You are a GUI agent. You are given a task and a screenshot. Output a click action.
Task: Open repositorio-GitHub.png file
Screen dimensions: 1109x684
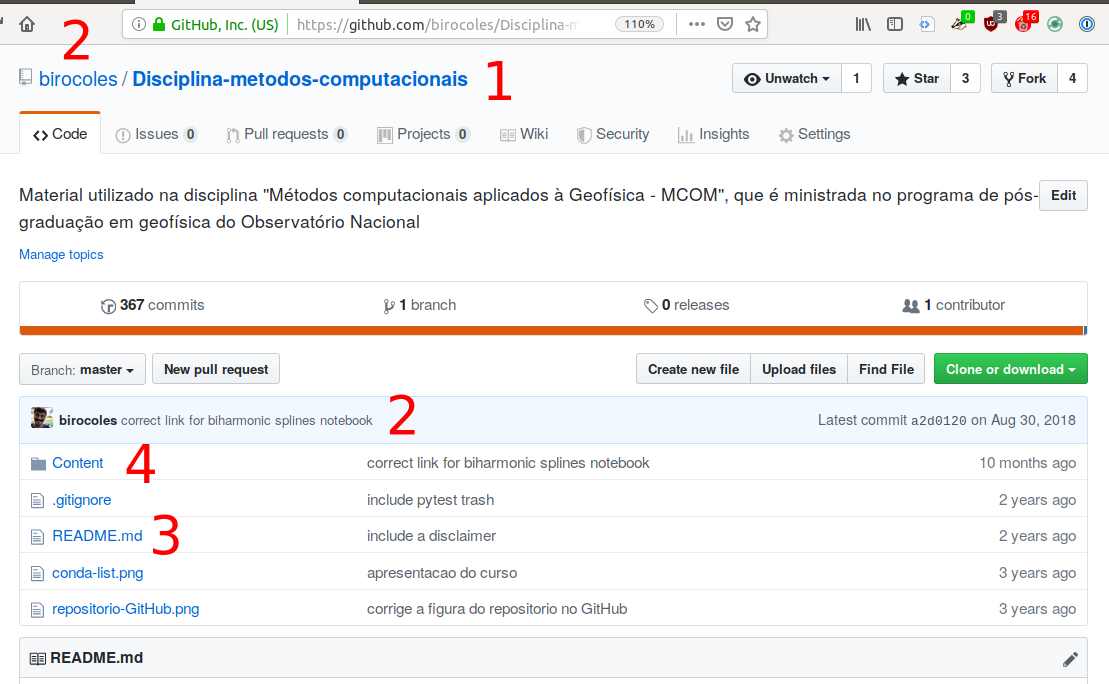click(126, 609)
